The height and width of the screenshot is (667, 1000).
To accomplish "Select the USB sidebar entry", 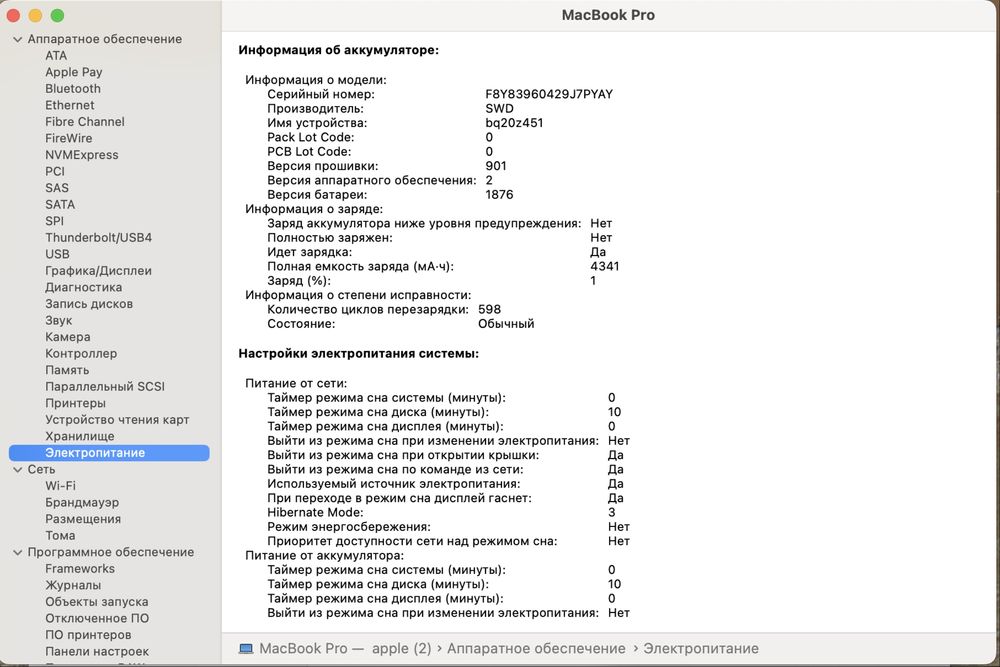I will 57,254.
